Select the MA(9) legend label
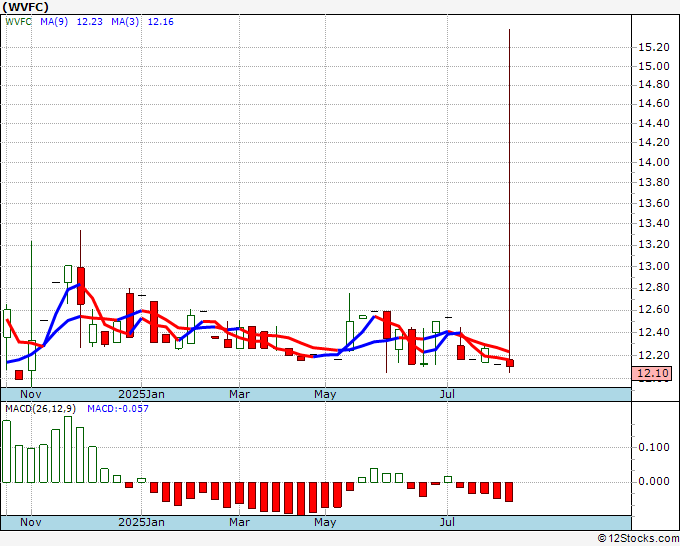Screen dimensions: 680x546 (56, 23)
